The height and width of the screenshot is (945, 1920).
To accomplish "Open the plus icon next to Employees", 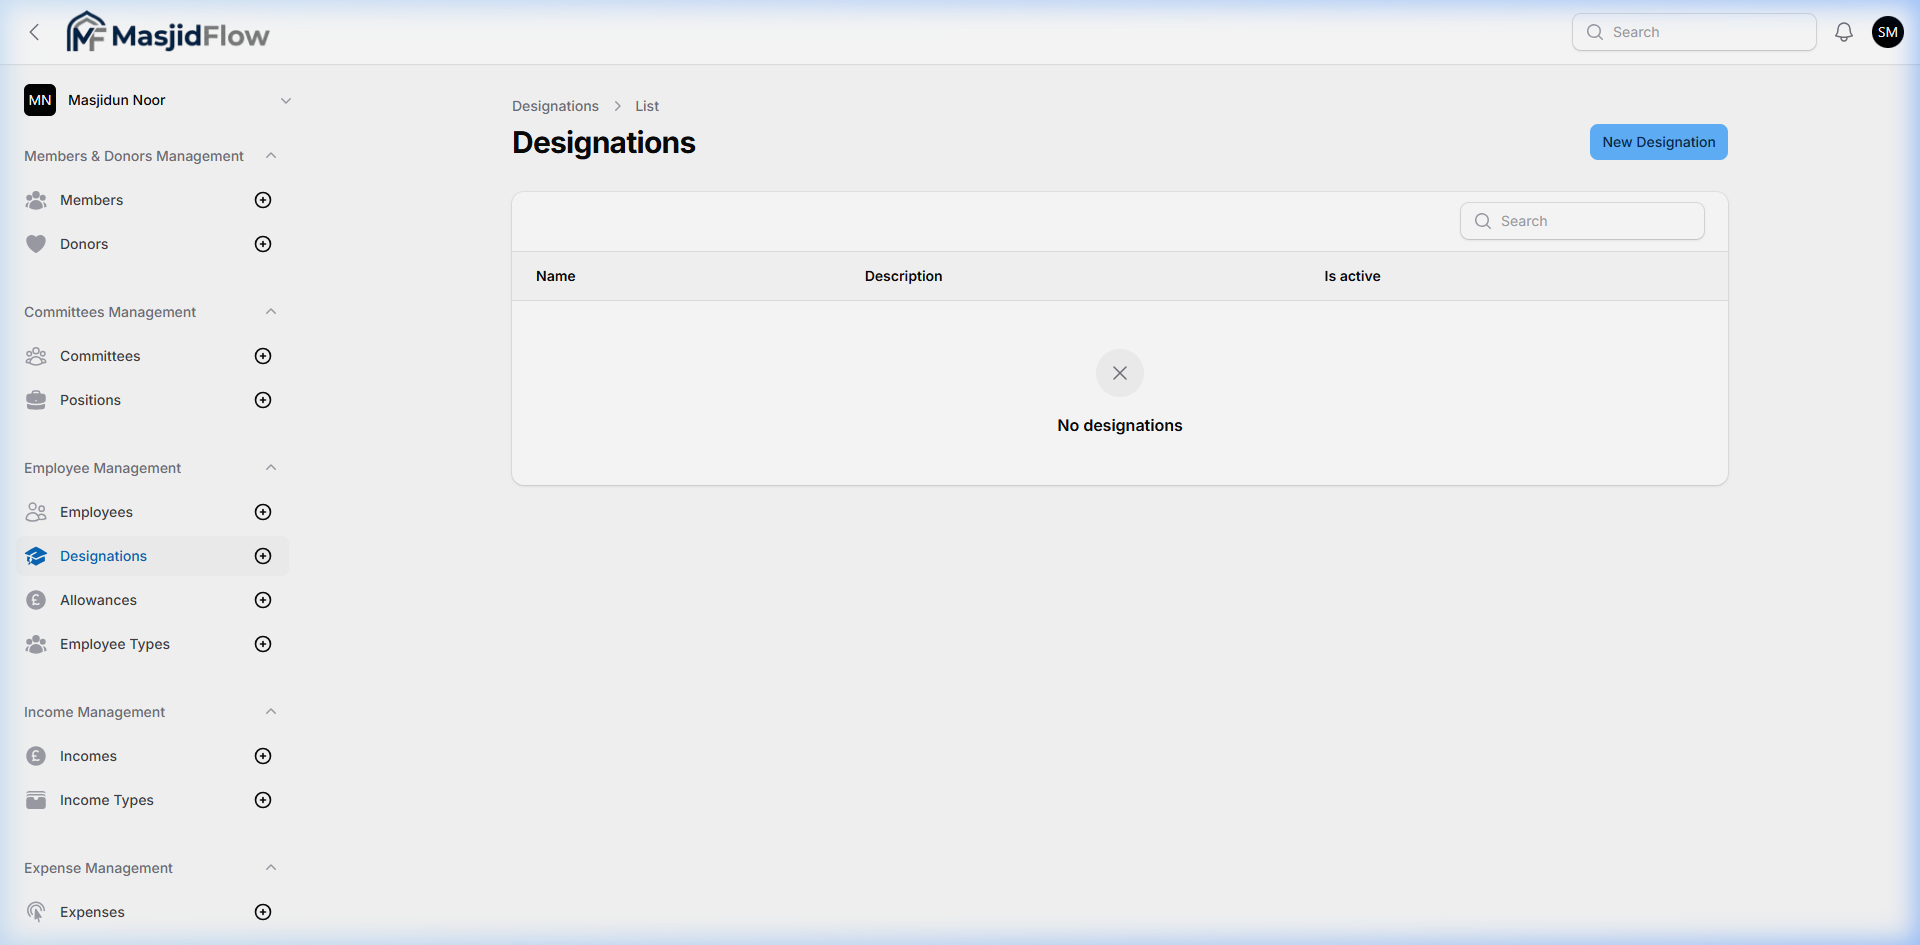I will [262, 511].
